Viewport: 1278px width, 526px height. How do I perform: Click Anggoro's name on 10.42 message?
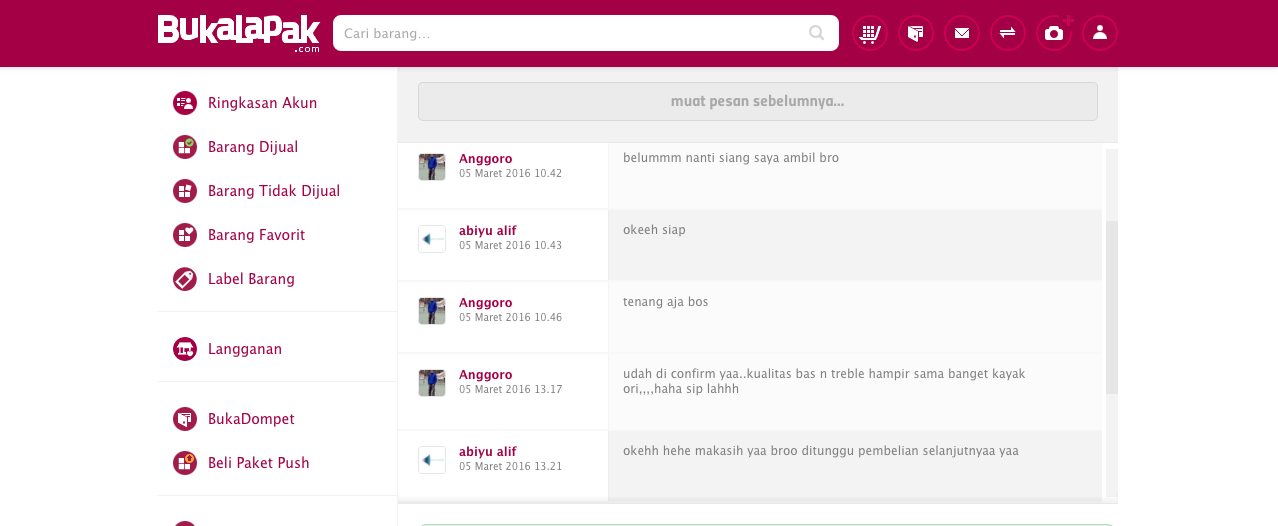pyautogui.click(x=485, y=159)
